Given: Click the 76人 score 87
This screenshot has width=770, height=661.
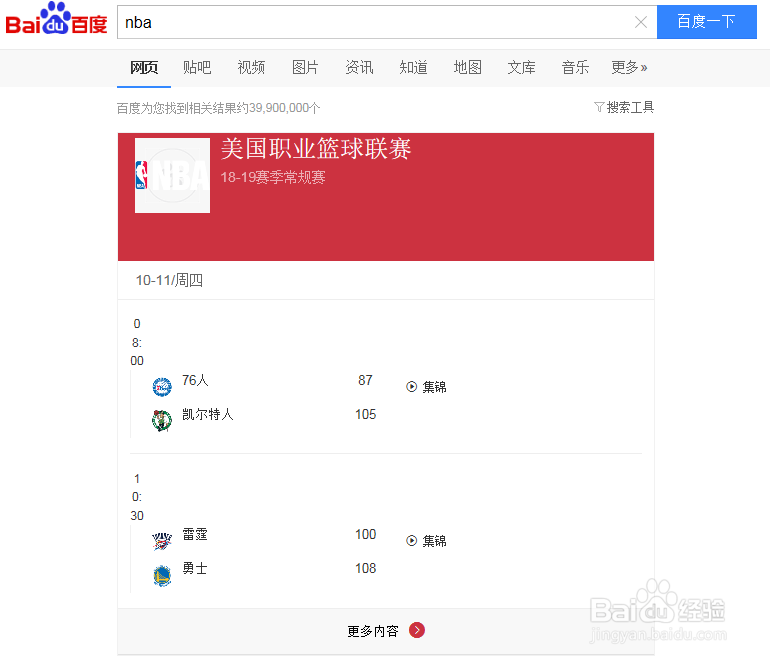Looking at the screenshot, I should (x=365, y=380).
